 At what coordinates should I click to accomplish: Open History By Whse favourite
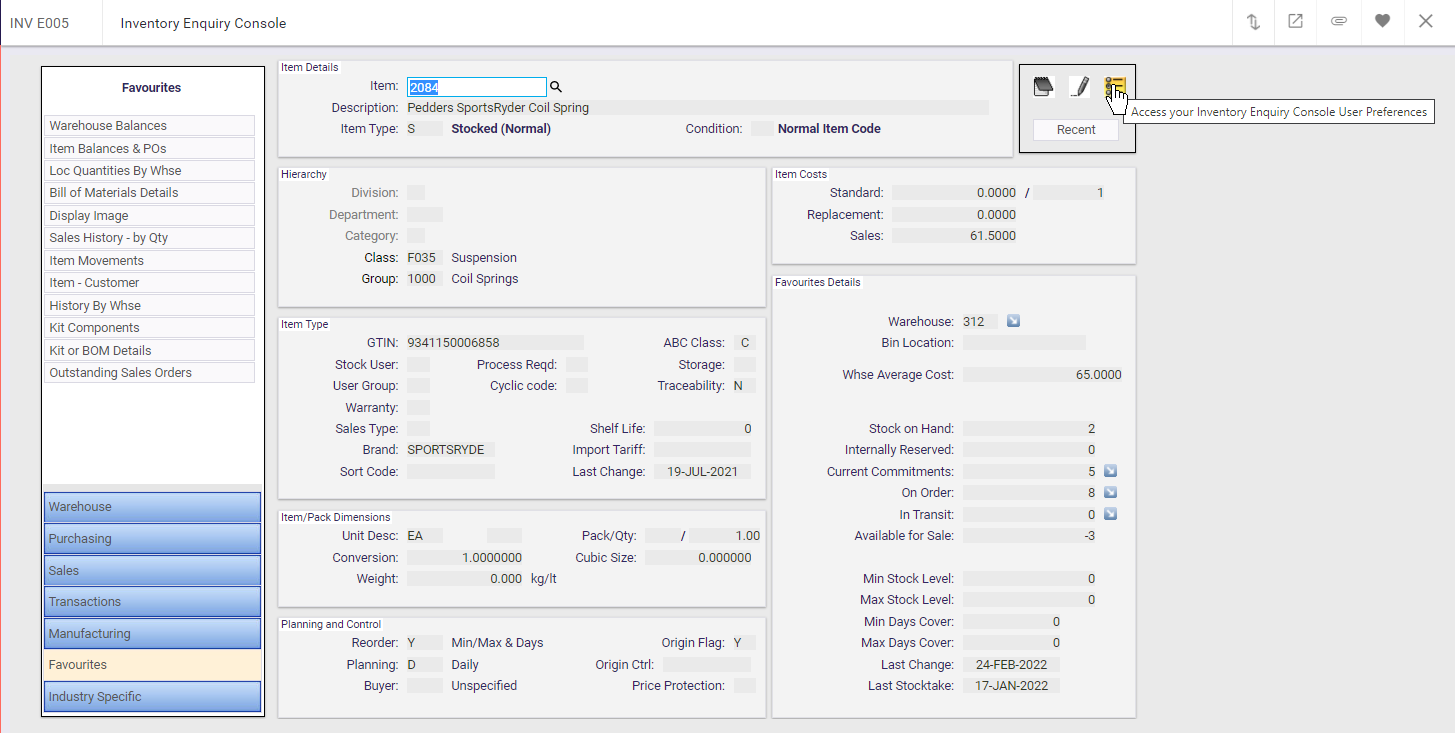point(150,305)
